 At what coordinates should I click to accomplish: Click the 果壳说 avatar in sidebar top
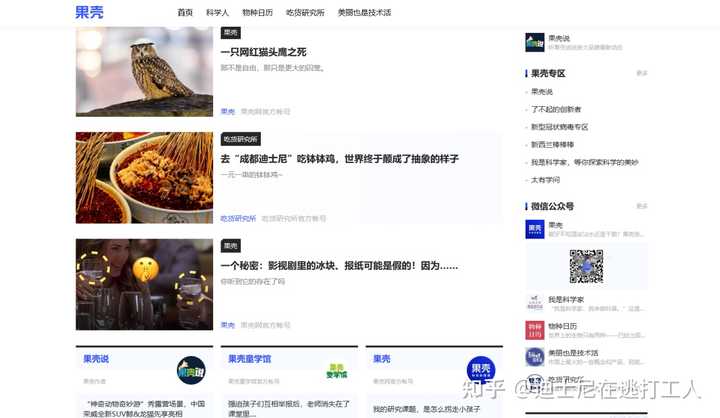pyautogui.click(x=535, y=42)
